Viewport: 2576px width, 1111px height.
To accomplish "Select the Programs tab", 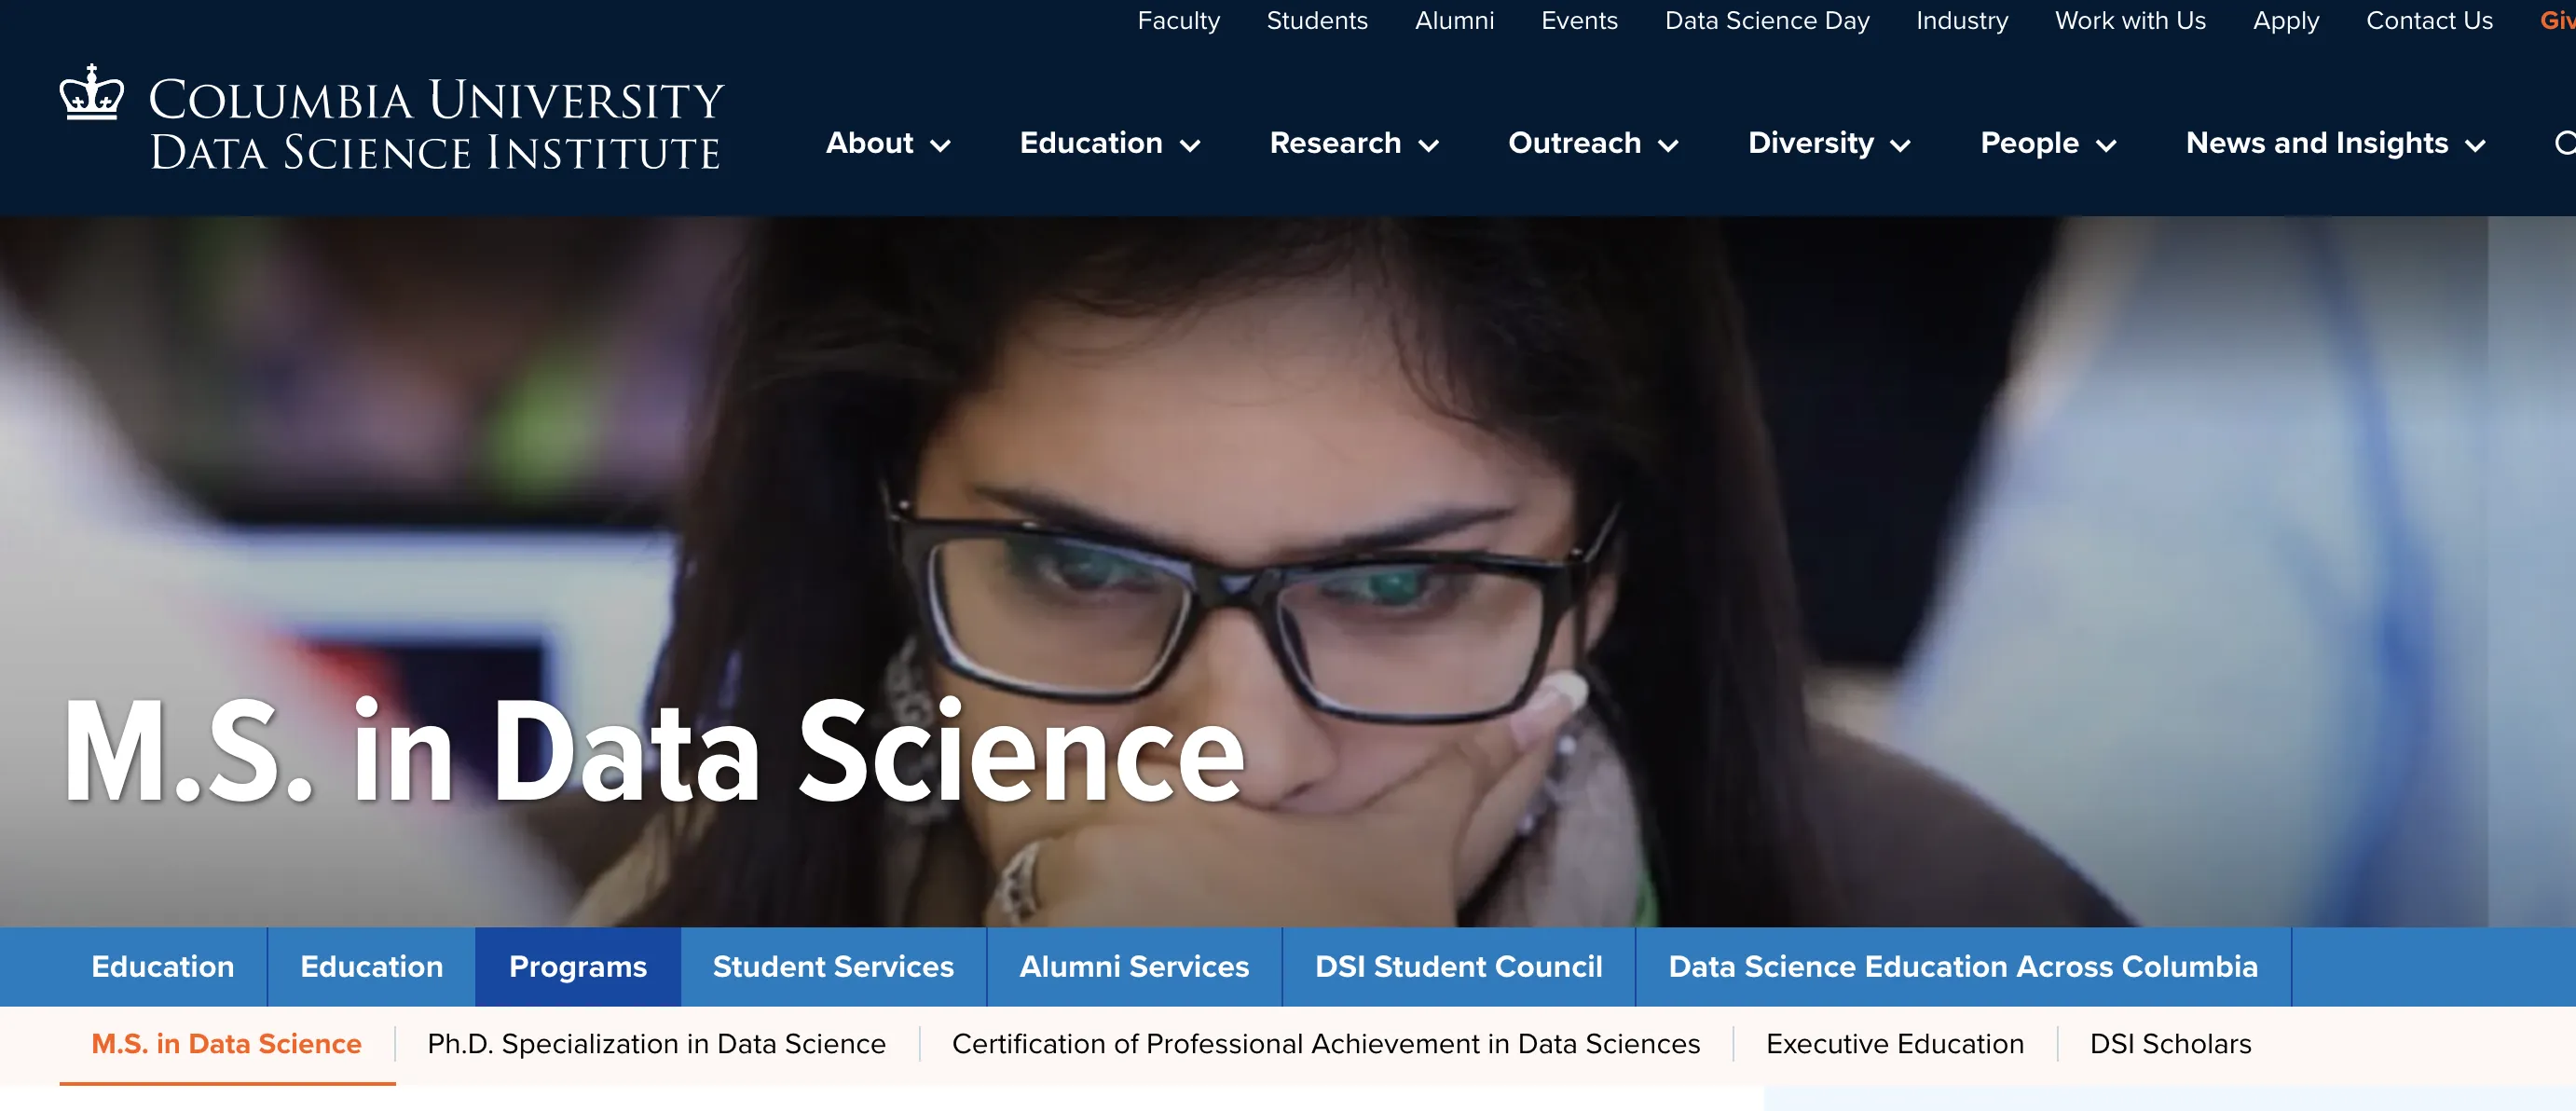I will click(577, 966).
